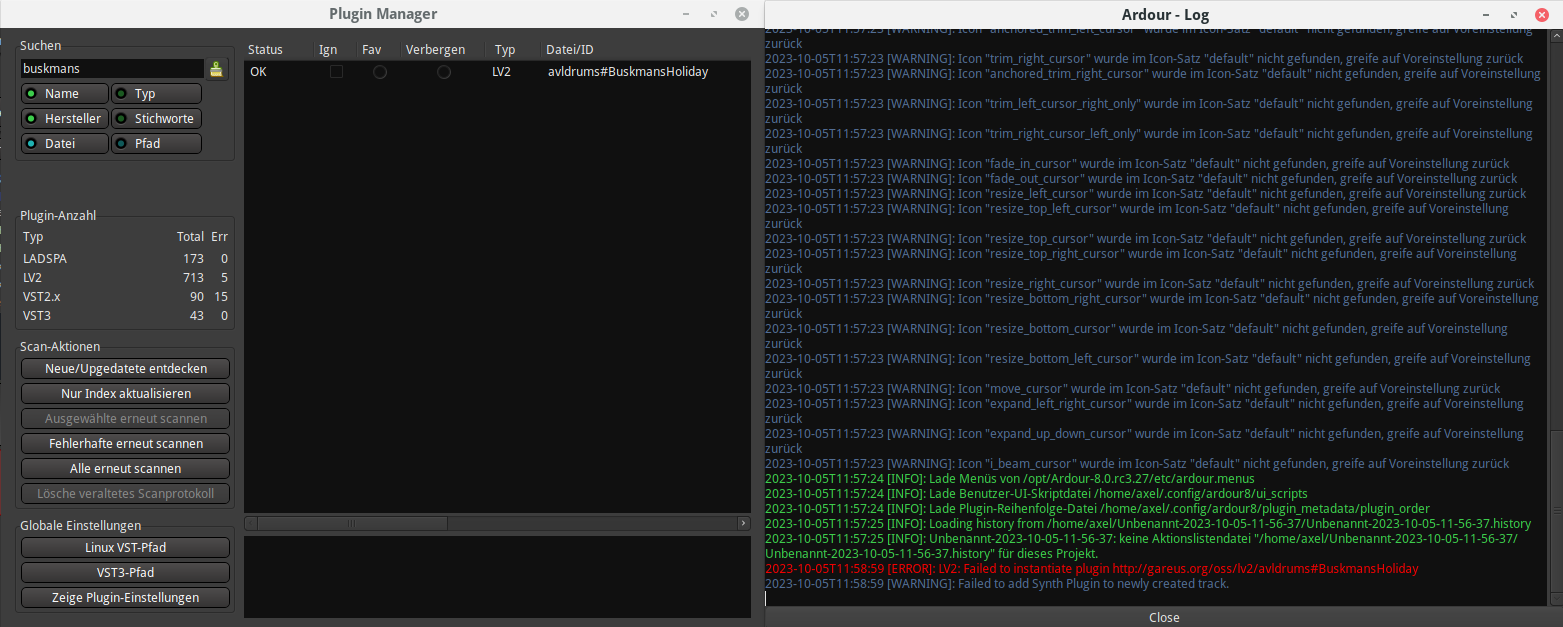The image size is (1563, 627).
Task: Clear the plugin search field icon
Action: 216,69
